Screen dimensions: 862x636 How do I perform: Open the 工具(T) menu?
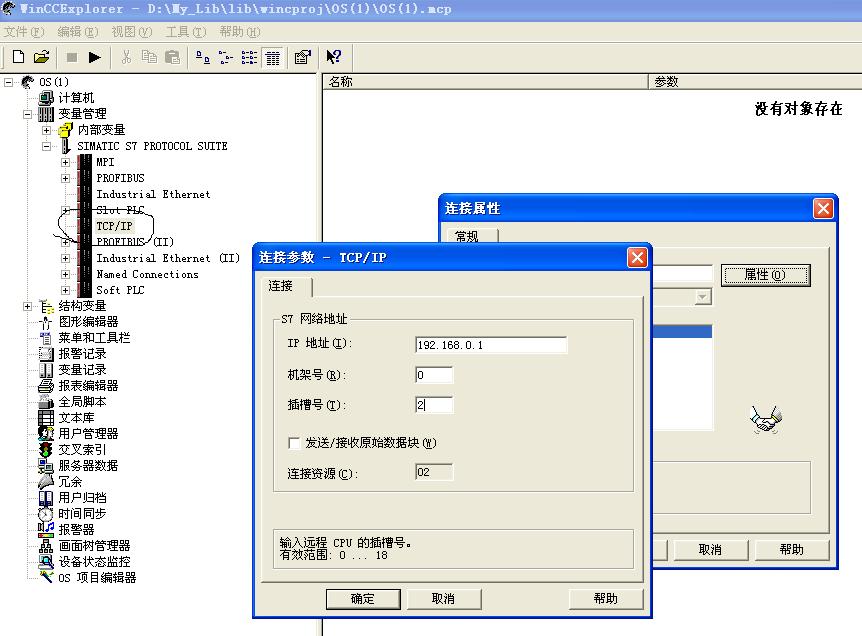click(186, 32)
